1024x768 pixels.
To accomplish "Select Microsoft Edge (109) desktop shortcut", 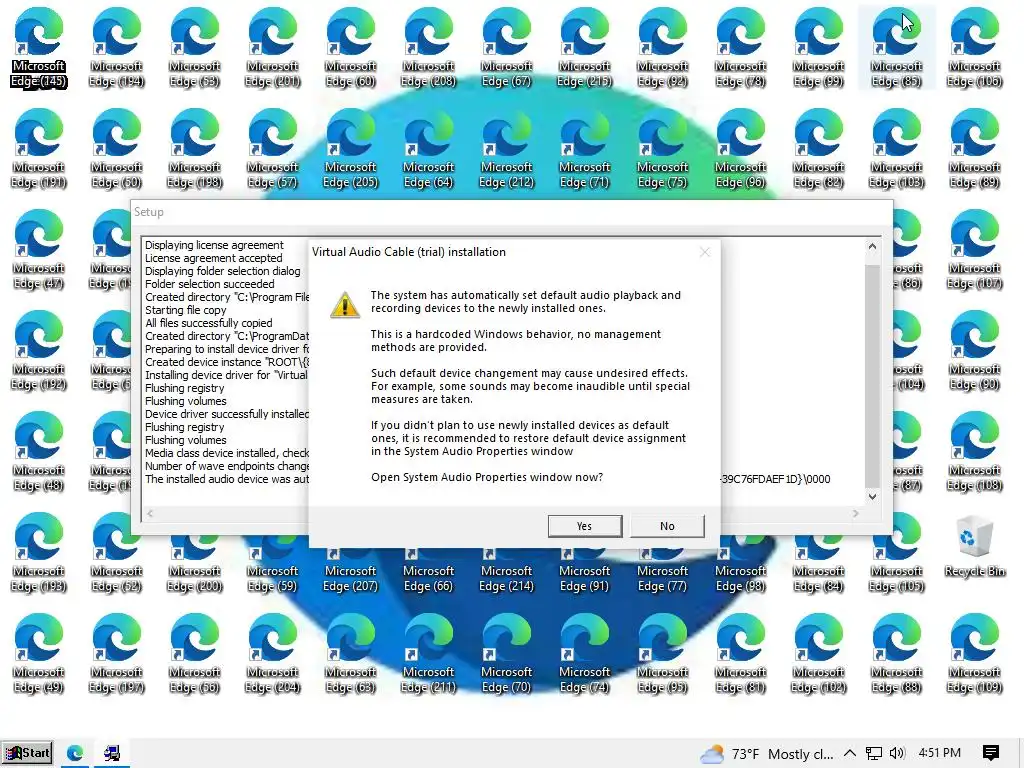I will click(974, 654).
